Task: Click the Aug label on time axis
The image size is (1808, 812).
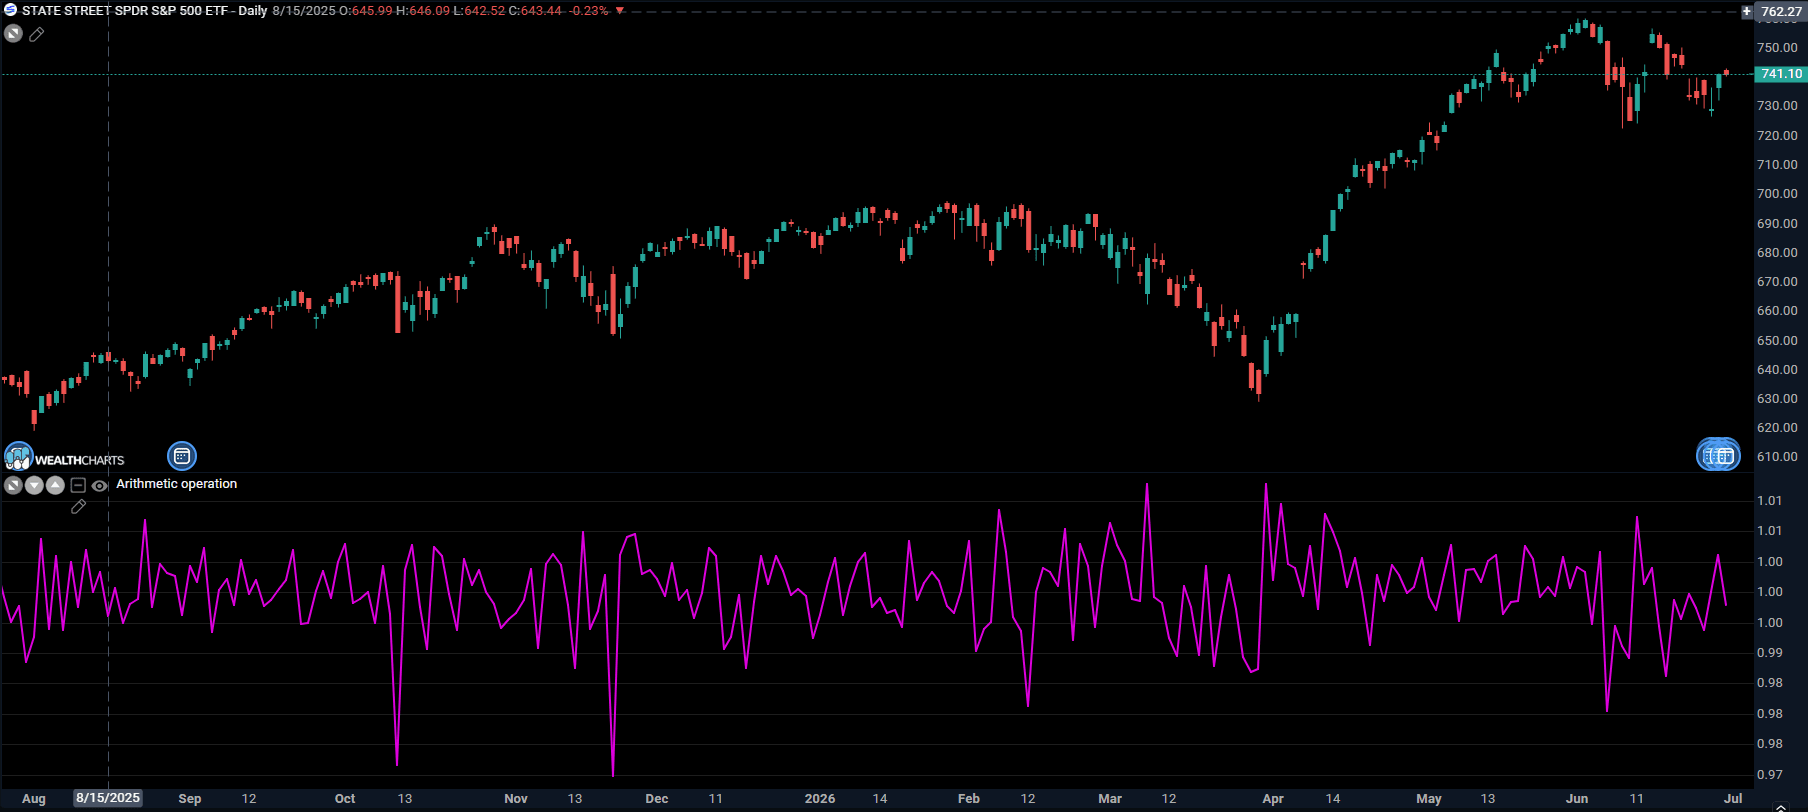Action: 34,799
